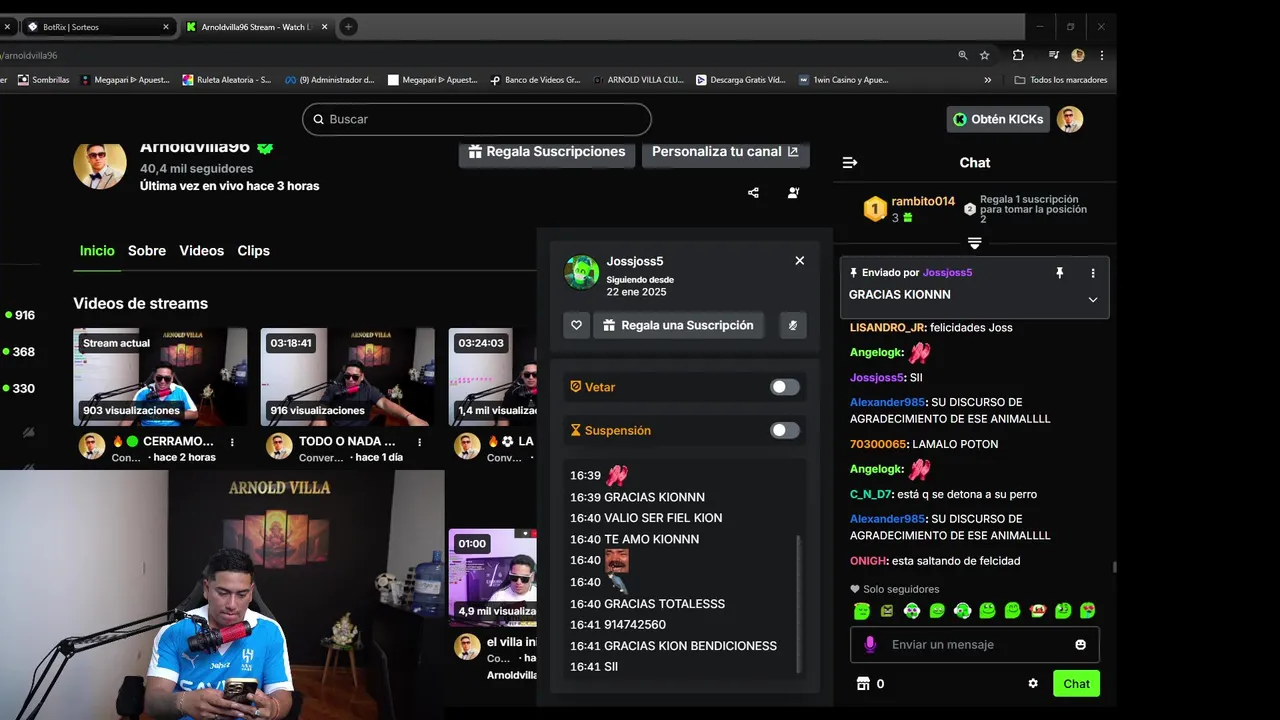Focus the Buscar search field

point(477,119)
